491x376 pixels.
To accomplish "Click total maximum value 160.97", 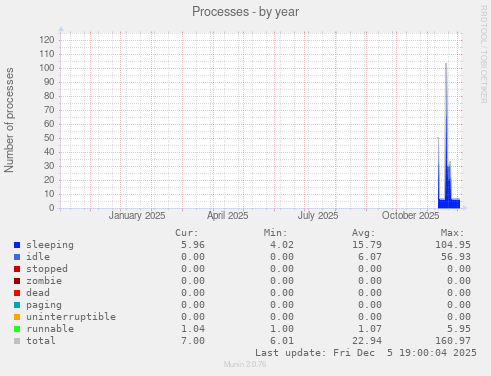I will pos(453,341).
